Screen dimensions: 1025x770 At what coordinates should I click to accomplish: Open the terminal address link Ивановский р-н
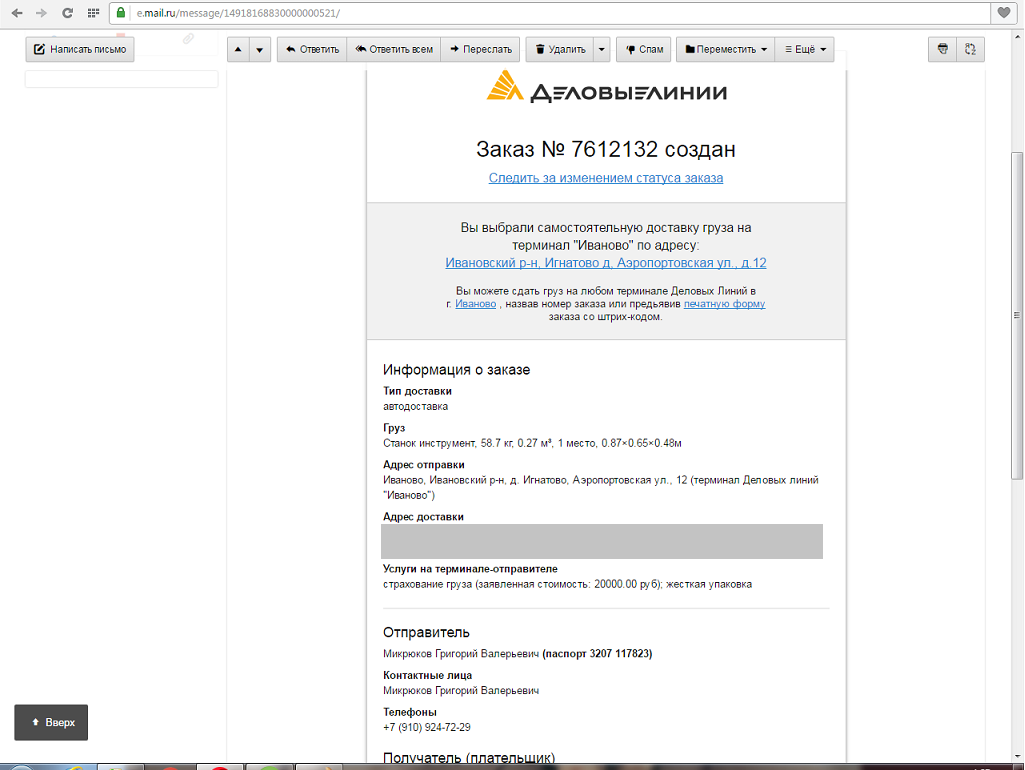(606, 263)
